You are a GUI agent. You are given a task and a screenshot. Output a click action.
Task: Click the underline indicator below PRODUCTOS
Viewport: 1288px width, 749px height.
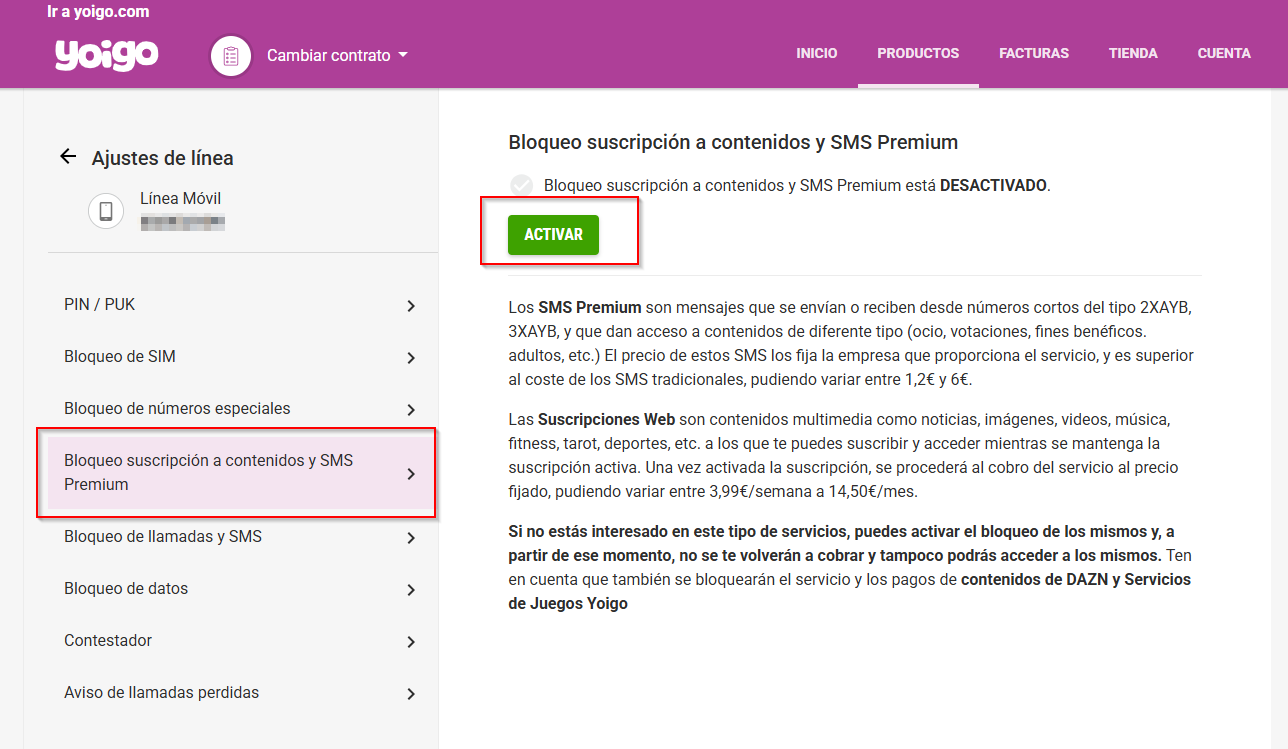(x=918, y=87)
